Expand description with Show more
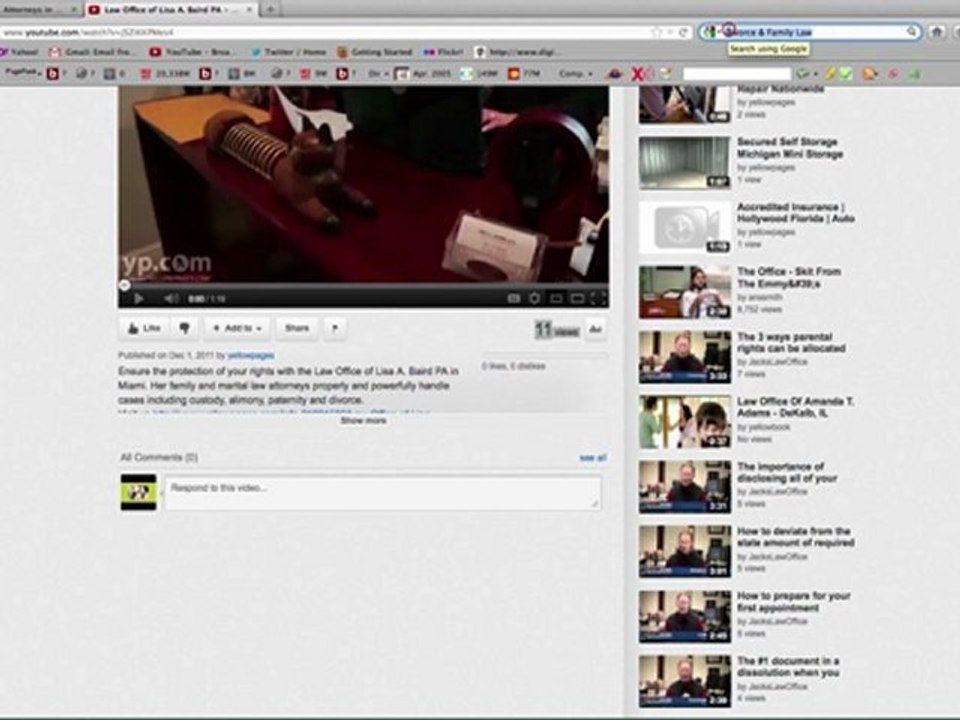Screen dimensions: 960x720 363,421
